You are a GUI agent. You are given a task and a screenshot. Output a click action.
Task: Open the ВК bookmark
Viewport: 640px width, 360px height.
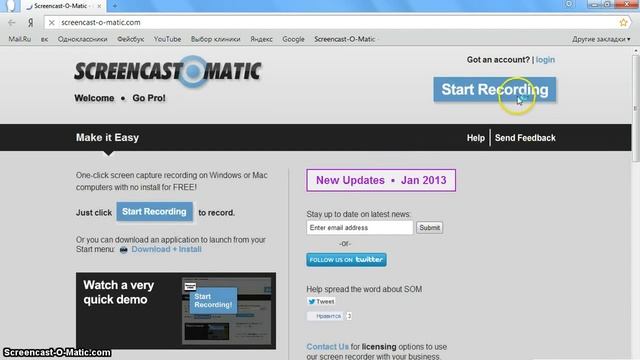[44, 39]
